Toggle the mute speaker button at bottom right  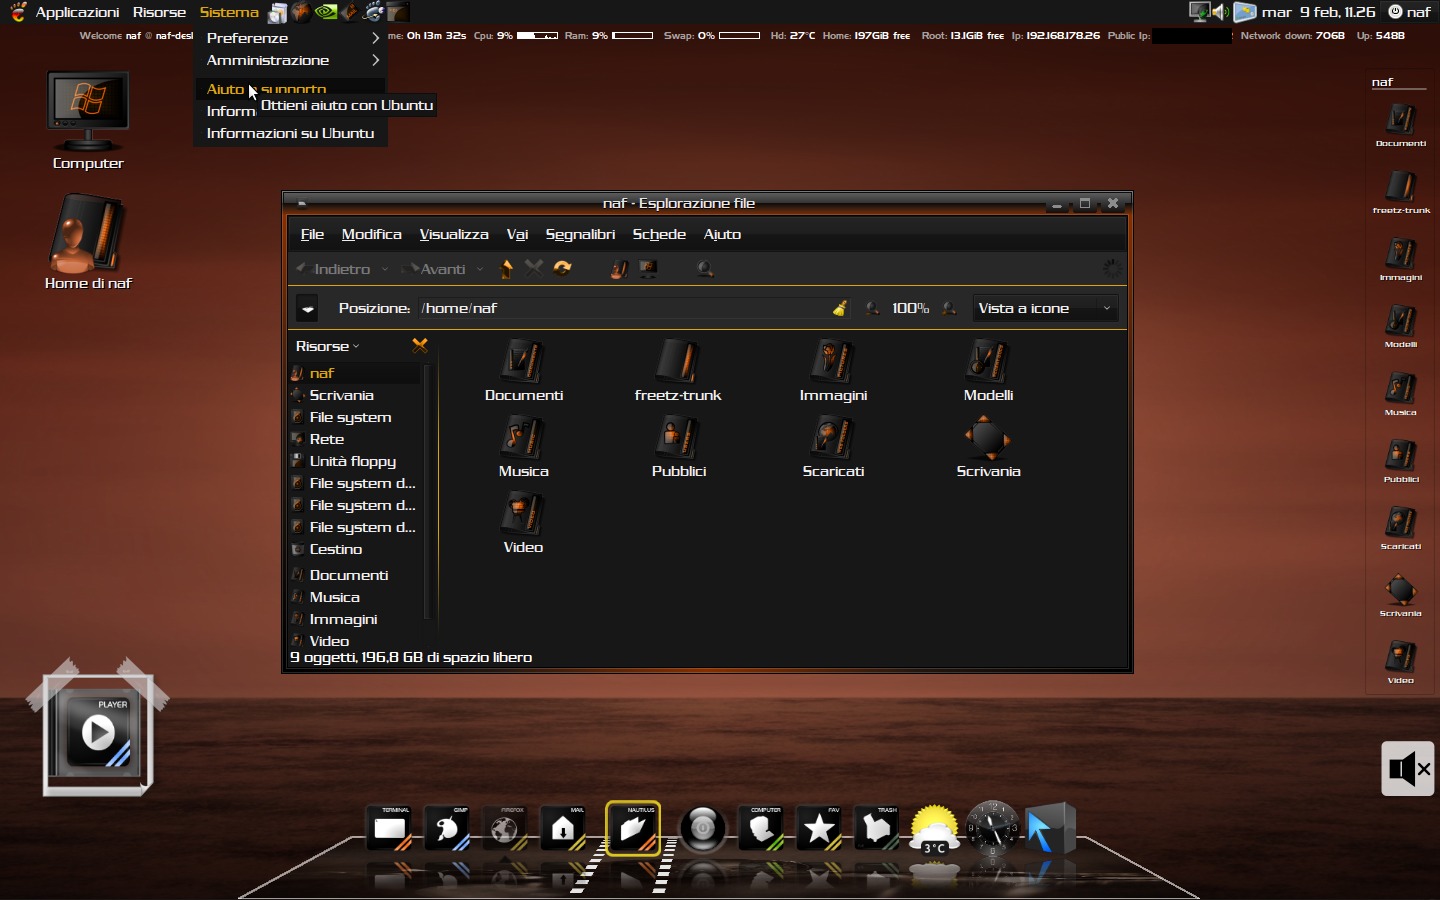[x=1408, y=769]
